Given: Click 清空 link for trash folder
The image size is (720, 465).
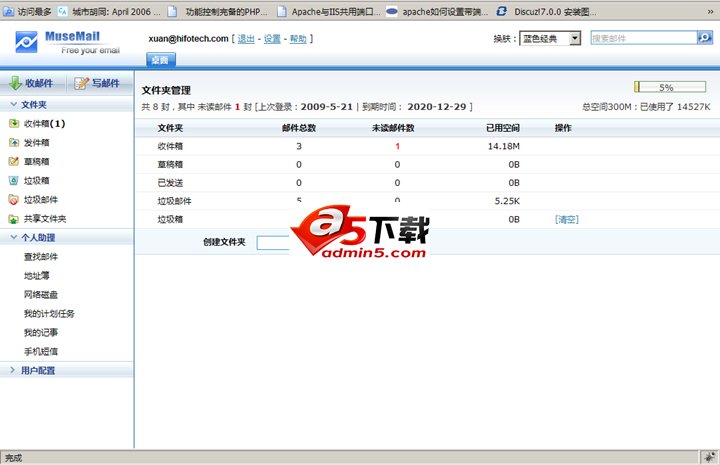Looking at the screenshot, I should [x=567, y=219].
